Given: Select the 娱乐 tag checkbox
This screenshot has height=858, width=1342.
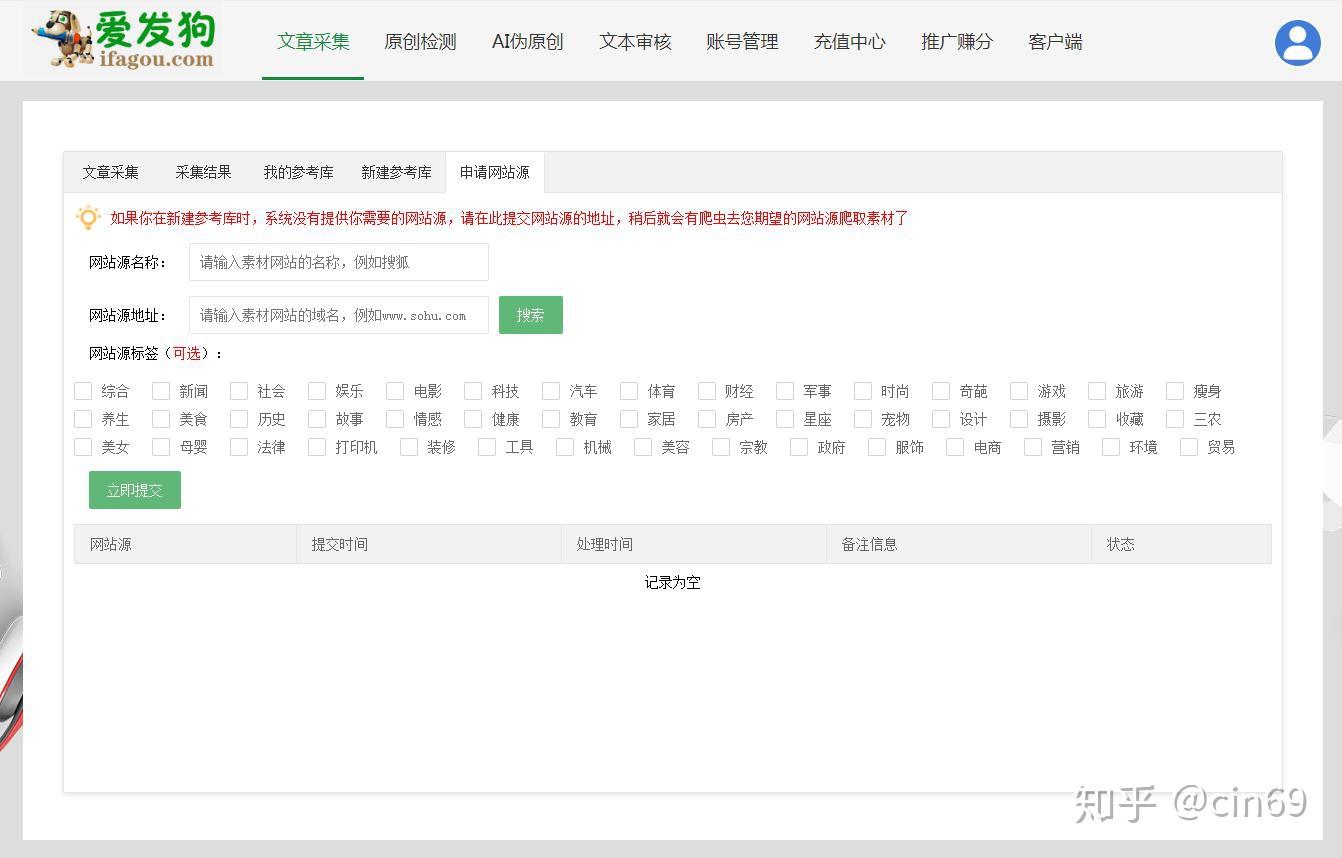Looking at the screenshot, I should click(317, 391).
